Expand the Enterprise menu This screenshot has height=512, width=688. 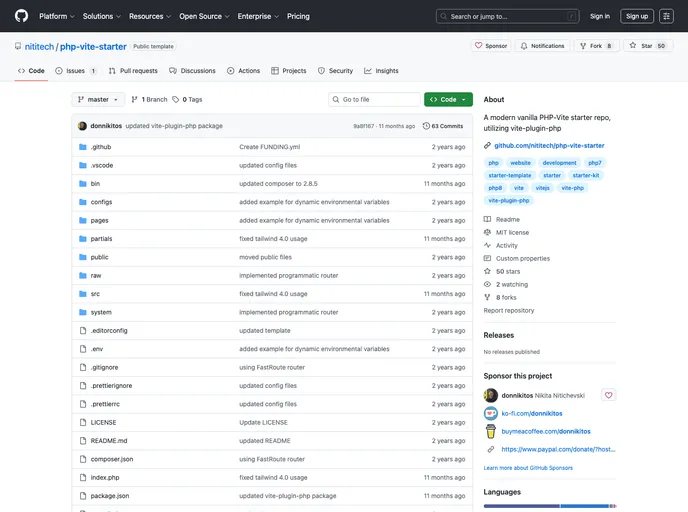coord(258,16)
